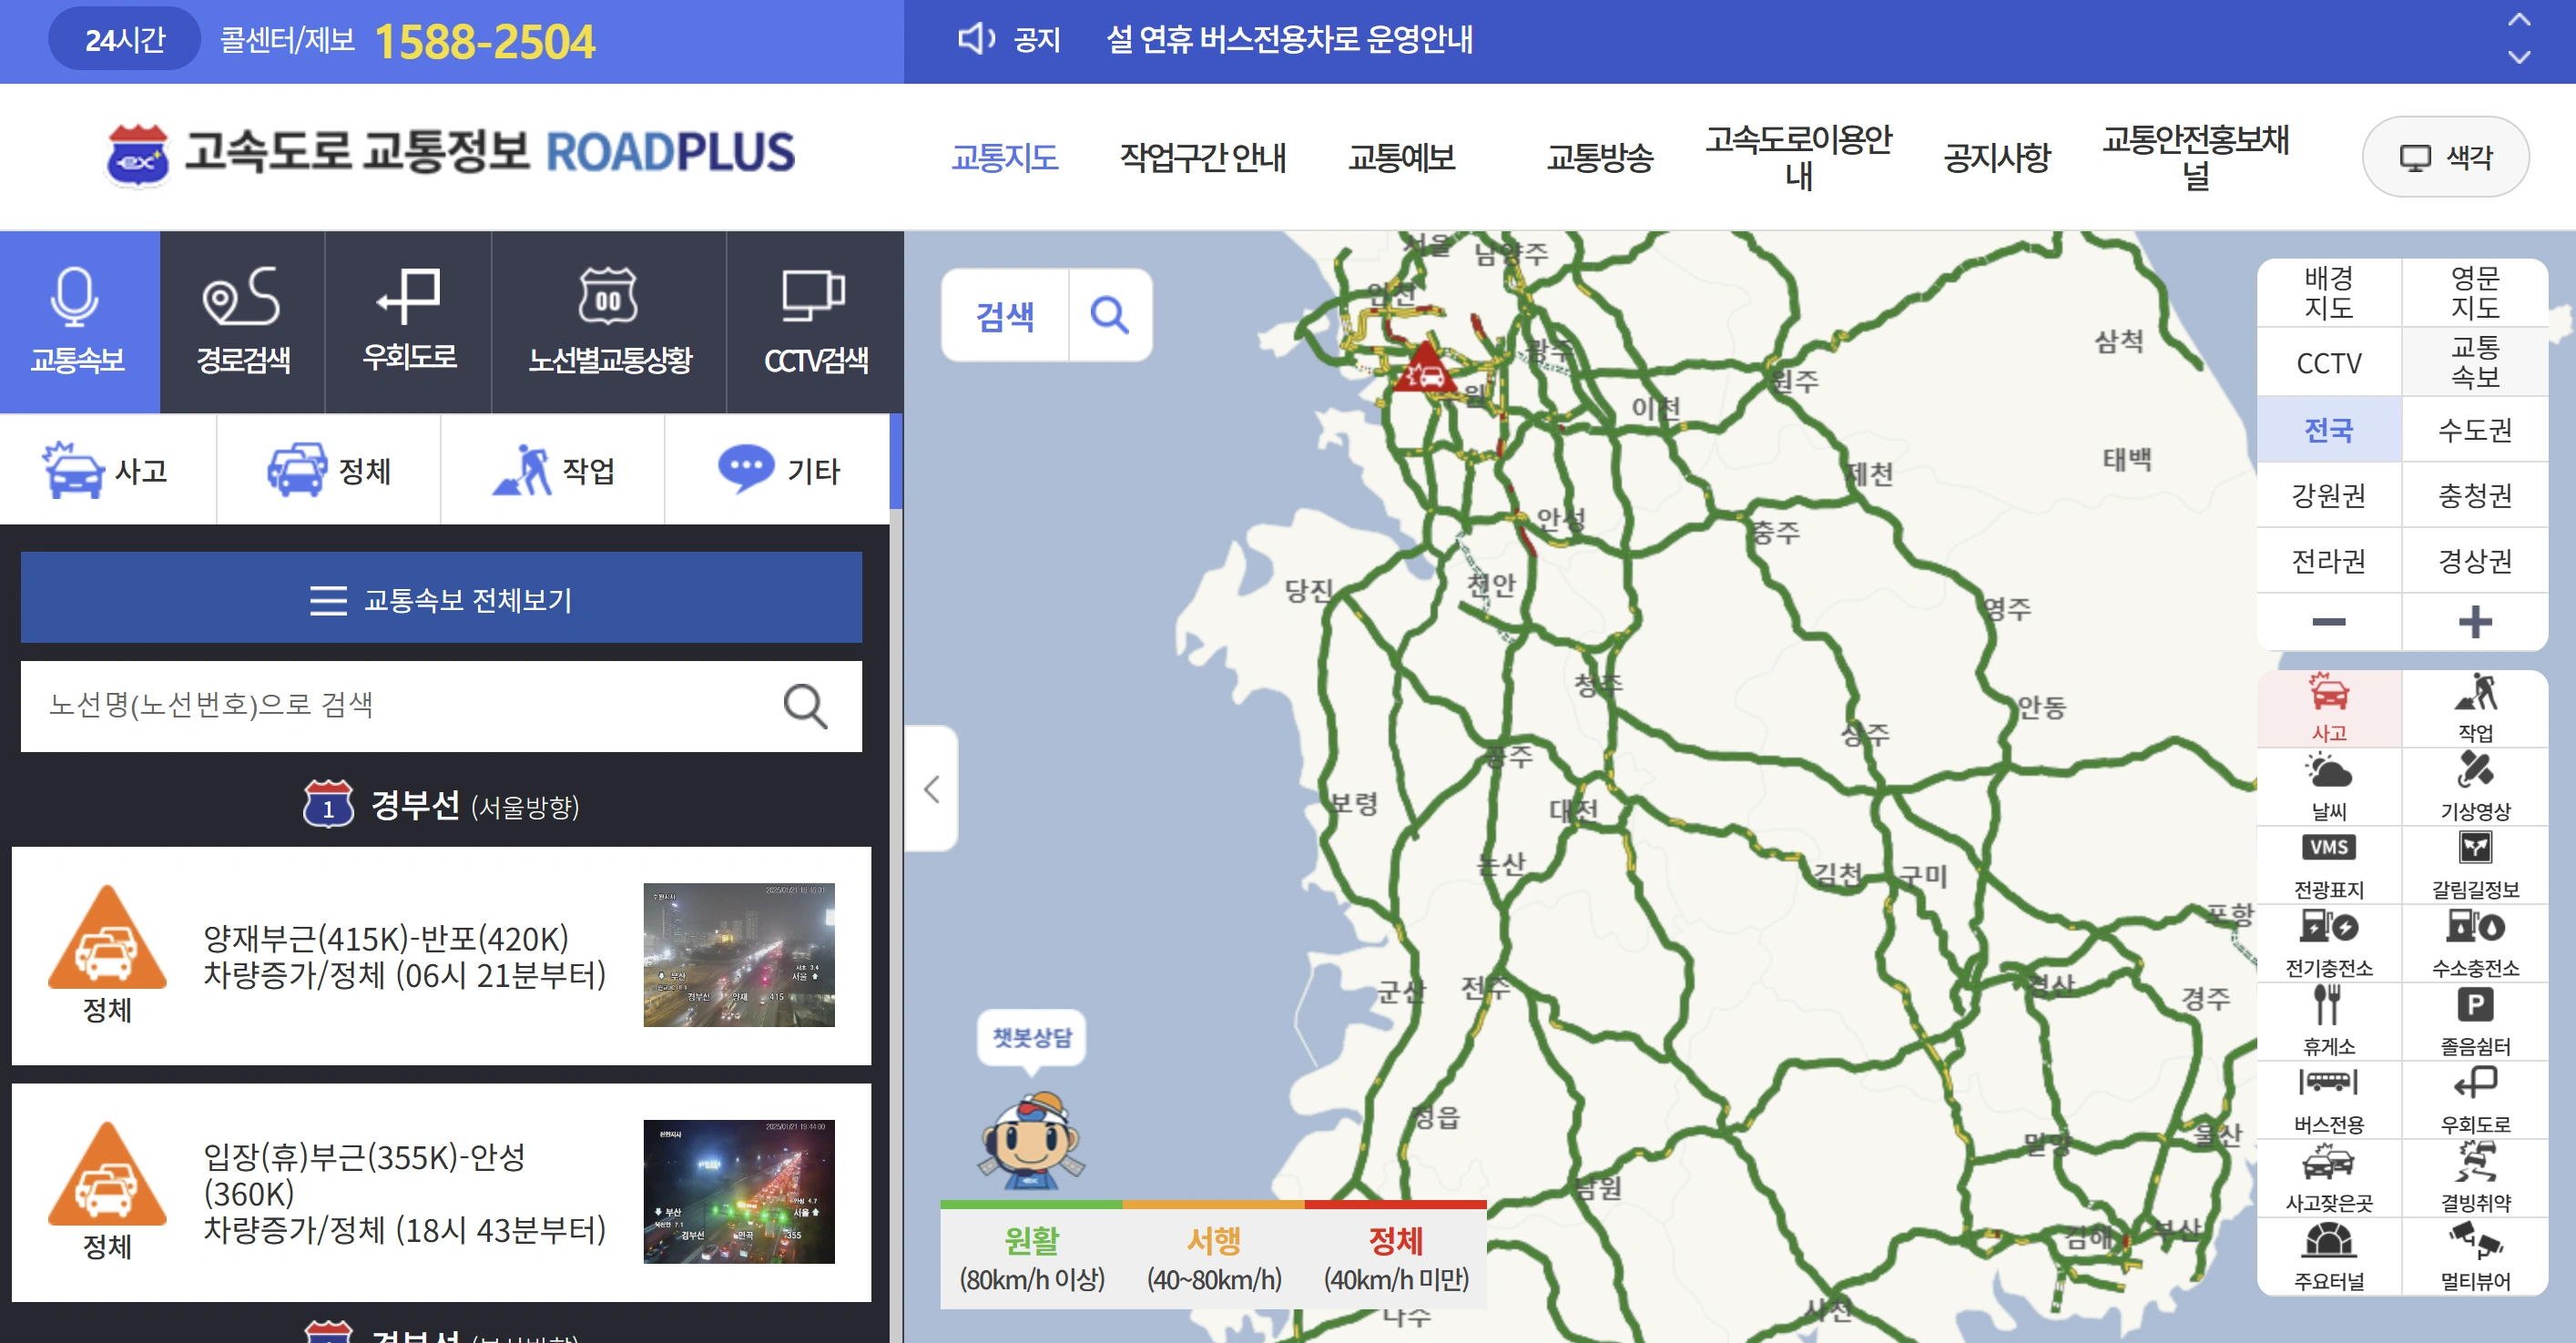Open the 우회도로 detour tab
2576x1343 pixels.
click(x=409, y=322)
